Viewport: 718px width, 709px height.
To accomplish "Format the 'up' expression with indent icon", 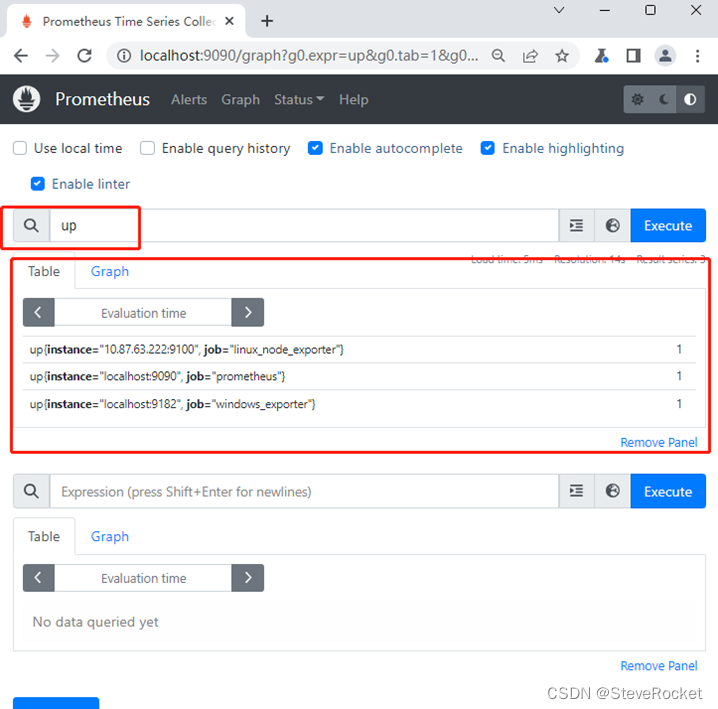I will pyautogui.click(x=577, y=225).
